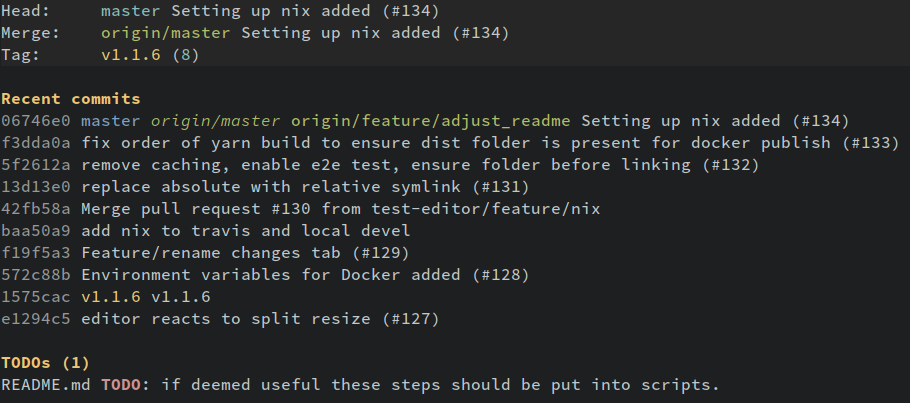Image resolution: width=910 pixels, height=403 pixels.
Task: Select commit hash 06746e0
Action: 35,121
